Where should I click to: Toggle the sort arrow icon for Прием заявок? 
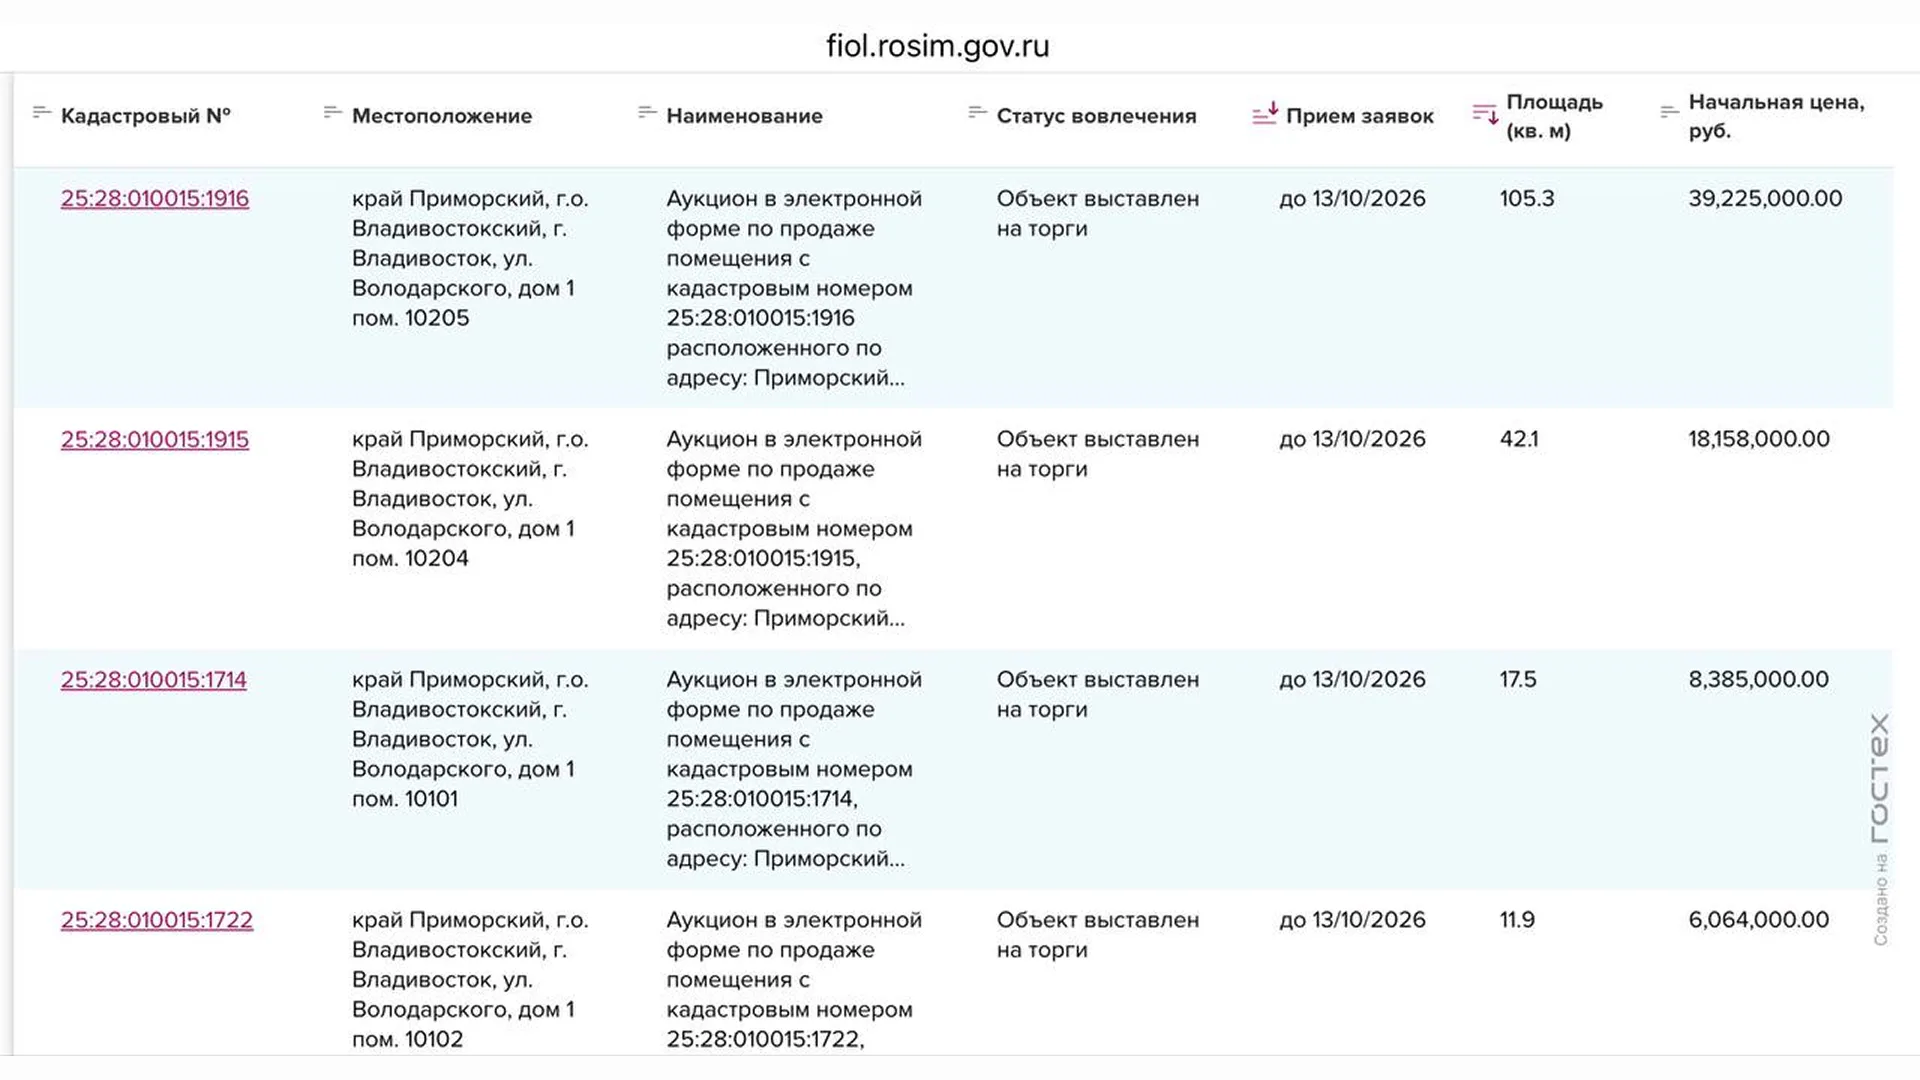[1265, 113]
